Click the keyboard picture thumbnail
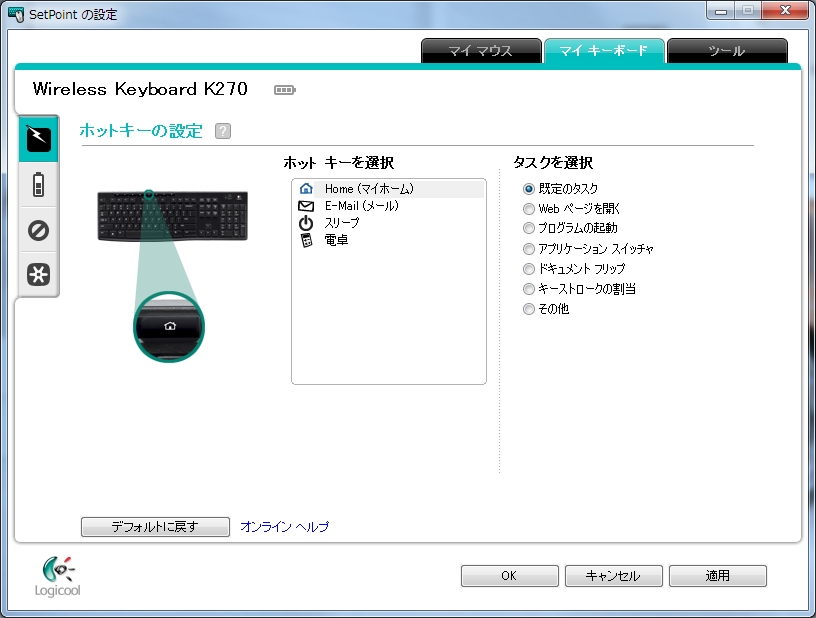The width and height of the screenshot is (816, 618). click(x=173, y=216)
